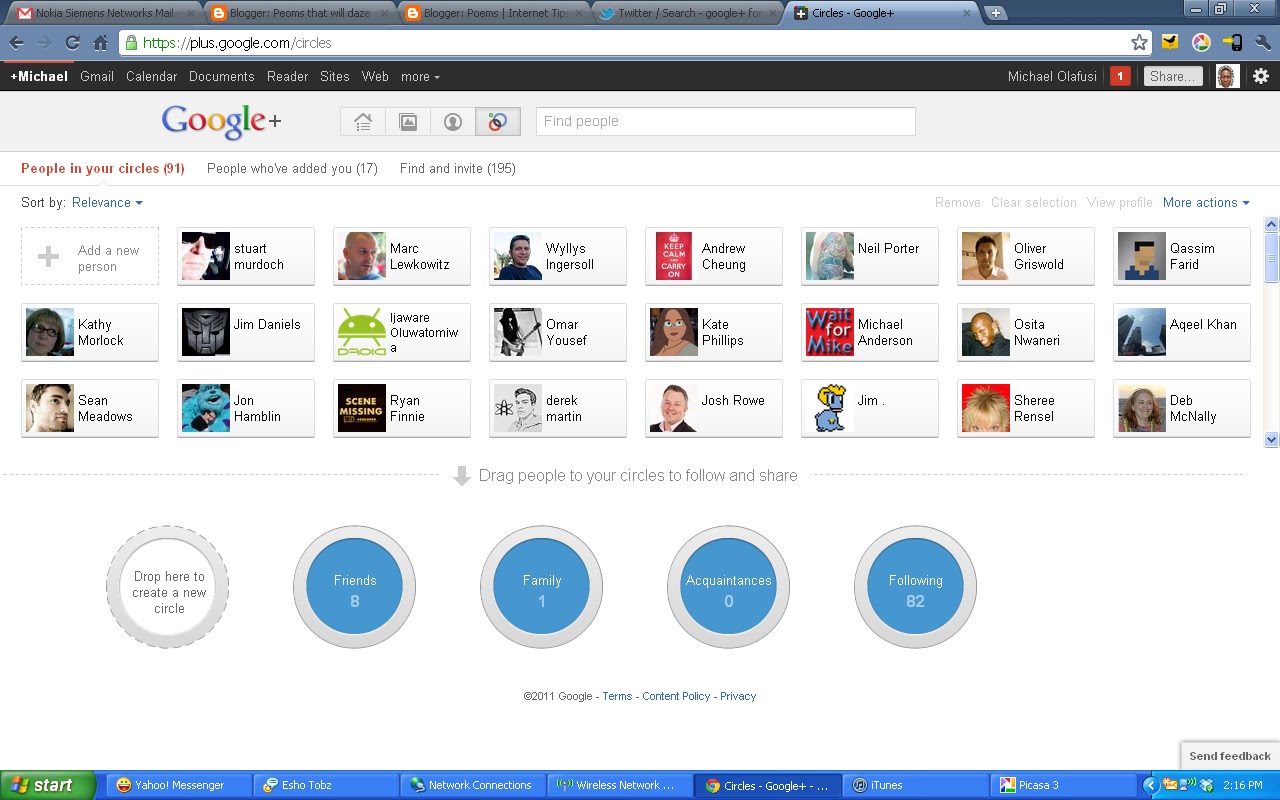Open iTunes from the taskbar

tap(914, 785)
